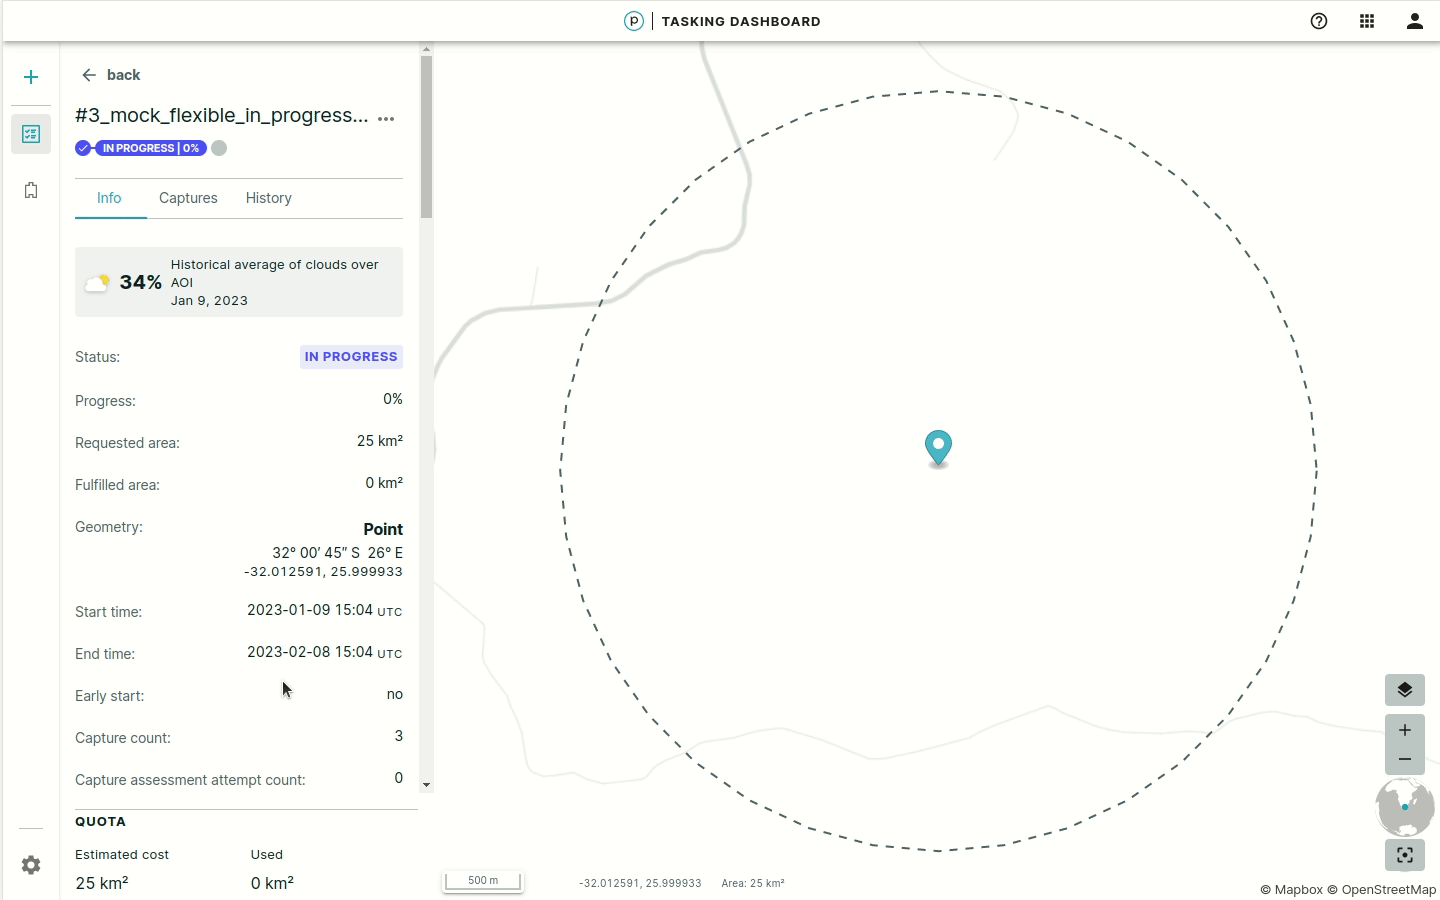Switch to the History tab
The width and height of the screenshot is (1440, 900).
click(x=269, y=198)
